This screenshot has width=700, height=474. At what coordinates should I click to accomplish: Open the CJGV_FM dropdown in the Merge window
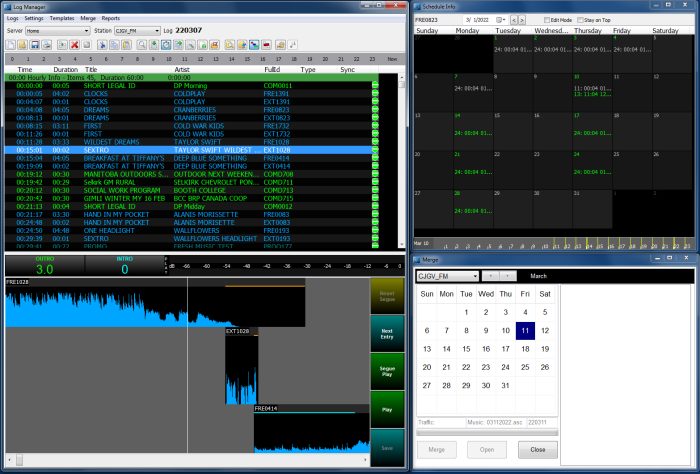448,276
